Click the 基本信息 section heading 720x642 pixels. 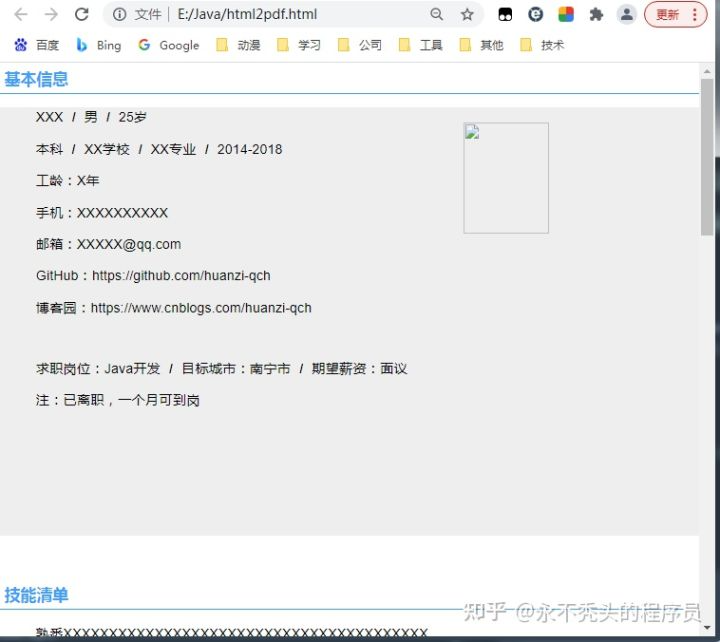tap(36, 79)
